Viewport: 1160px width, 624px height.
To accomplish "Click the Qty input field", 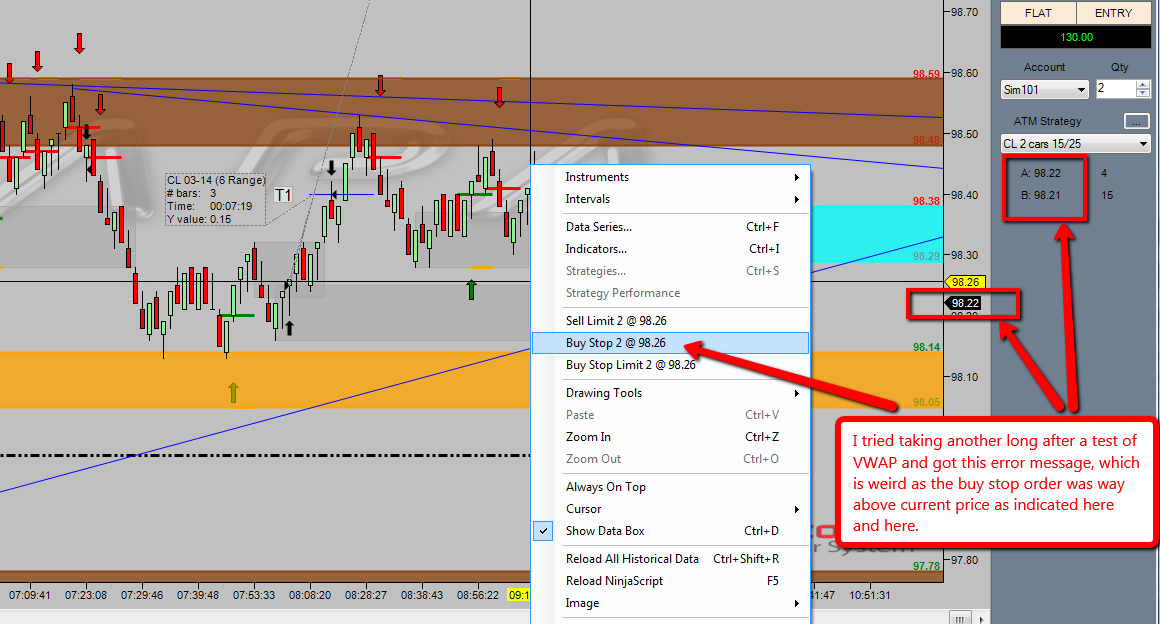I will (1116, 89).
